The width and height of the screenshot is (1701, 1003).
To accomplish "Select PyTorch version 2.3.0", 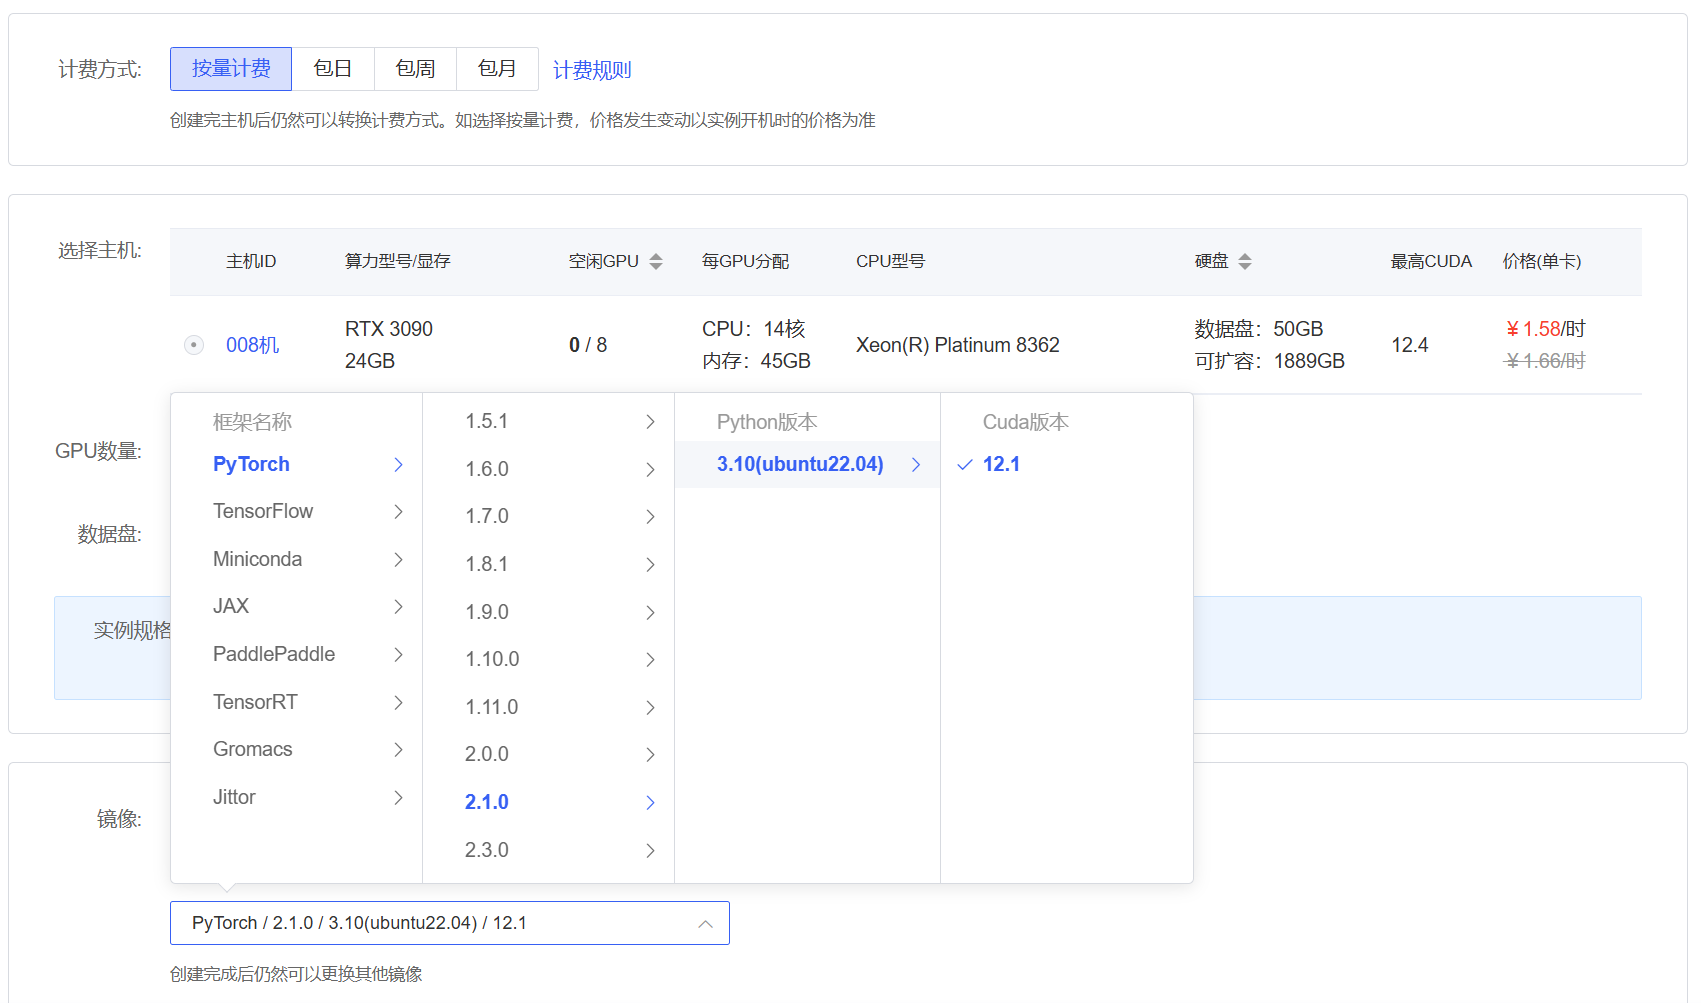I will tap(487, 850).
